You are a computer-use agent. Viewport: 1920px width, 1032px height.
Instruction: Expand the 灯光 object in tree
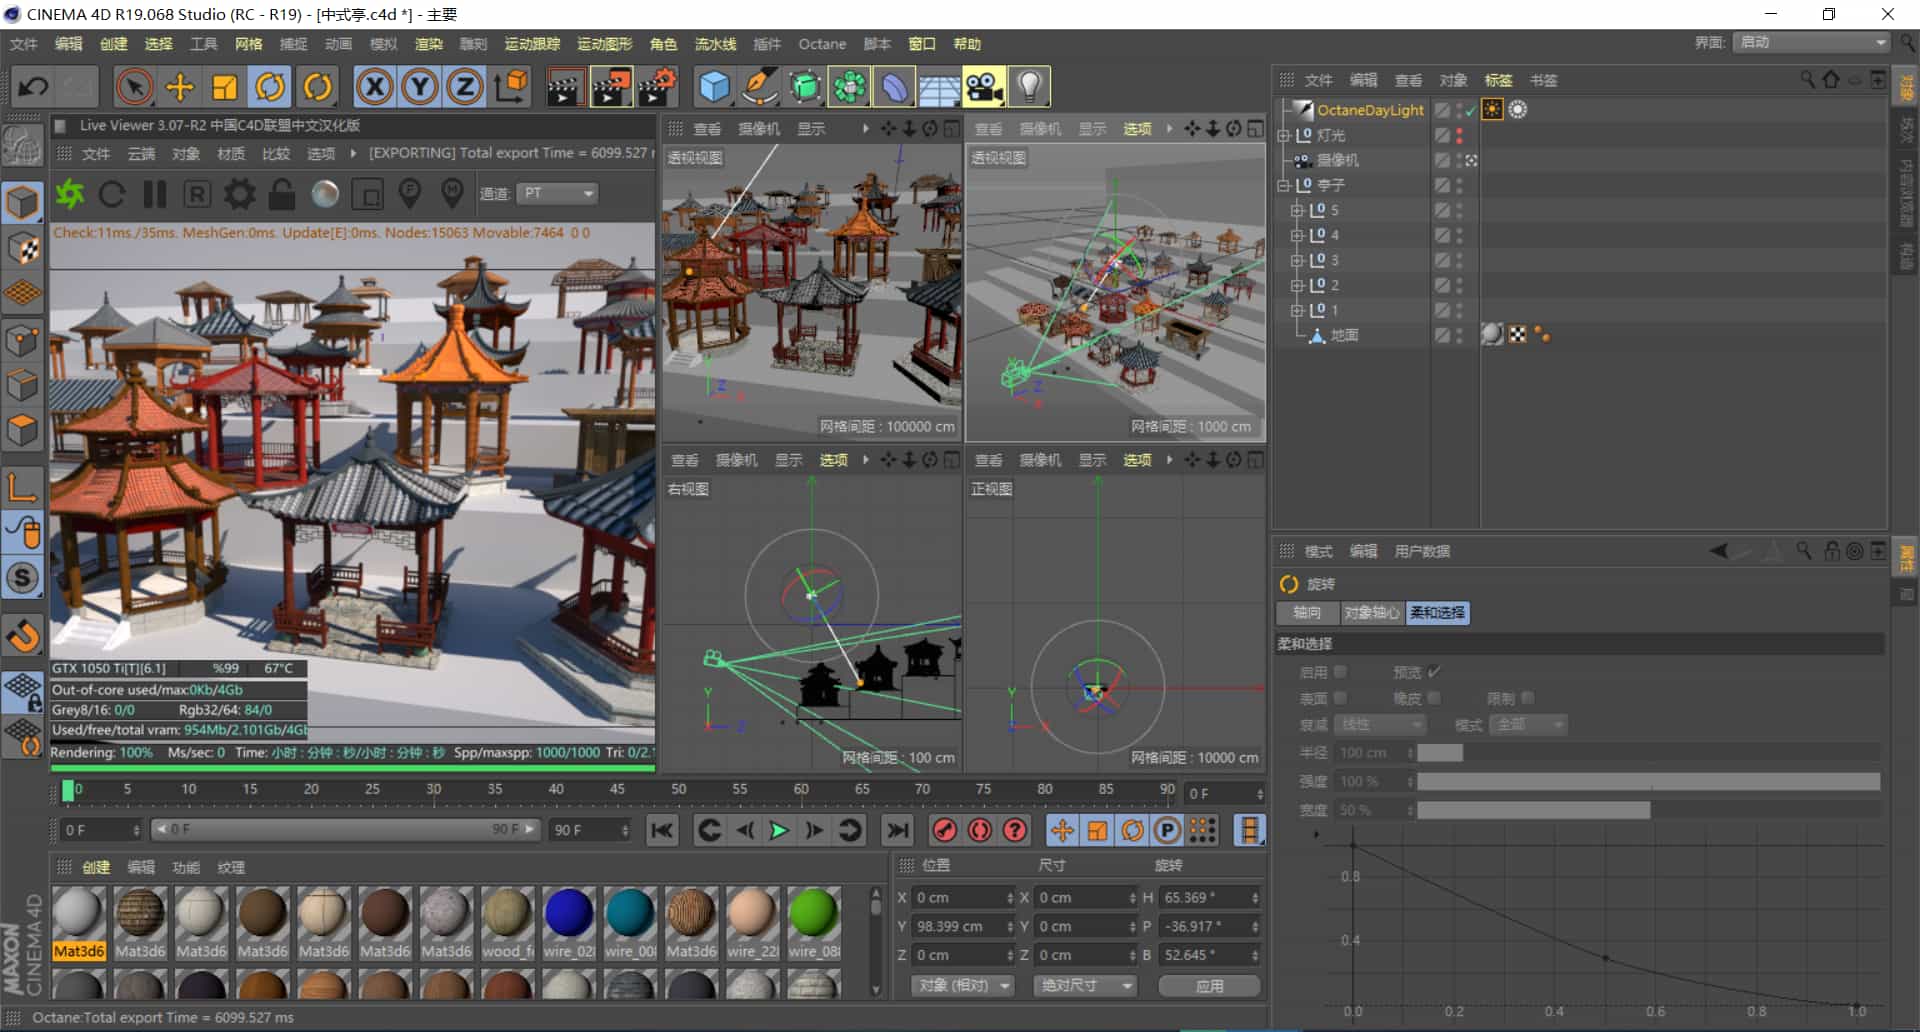click(x=1284, y=135)
